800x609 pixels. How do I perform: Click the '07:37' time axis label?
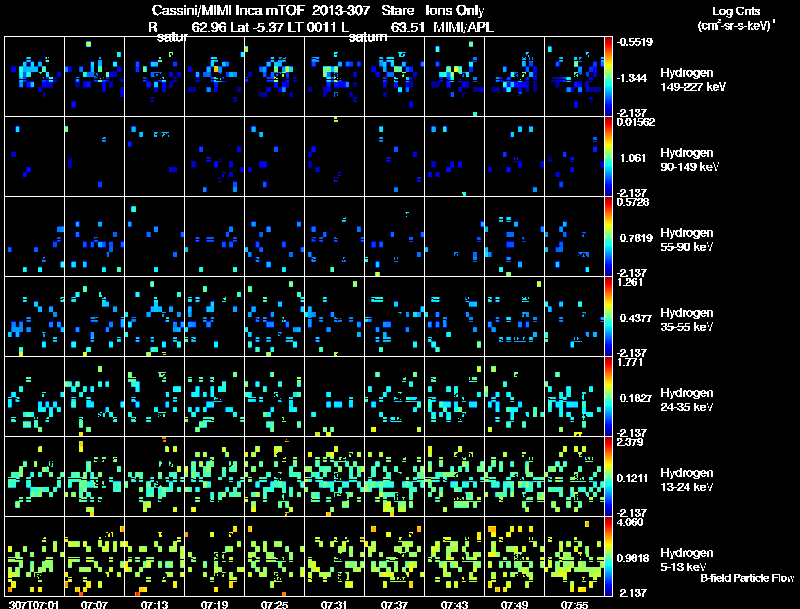tap(394, 604)
